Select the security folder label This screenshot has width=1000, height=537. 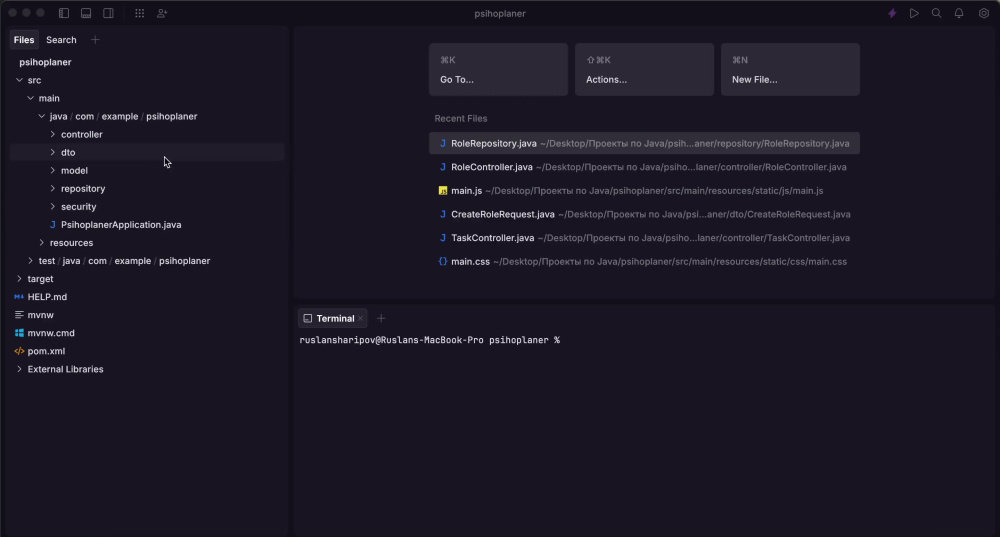pos(78,207)
